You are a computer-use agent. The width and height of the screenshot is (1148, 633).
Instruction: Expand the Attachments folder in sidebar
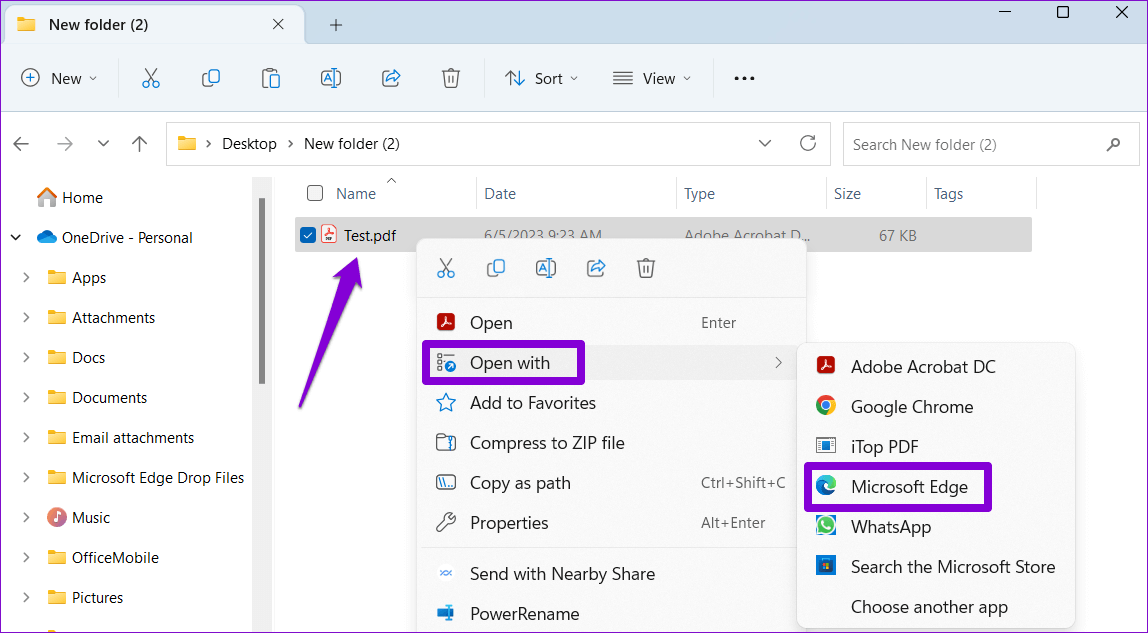click(26, 318)
